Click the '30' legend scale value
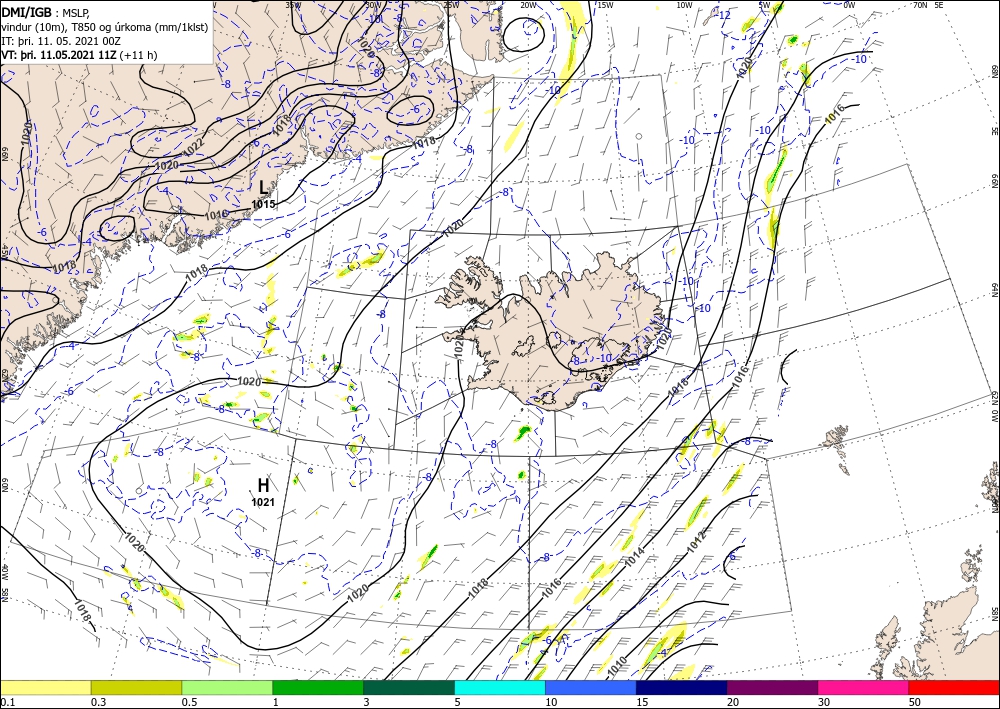The height and width of the screenshot is (709, 1000). click(x=824, y=702)
